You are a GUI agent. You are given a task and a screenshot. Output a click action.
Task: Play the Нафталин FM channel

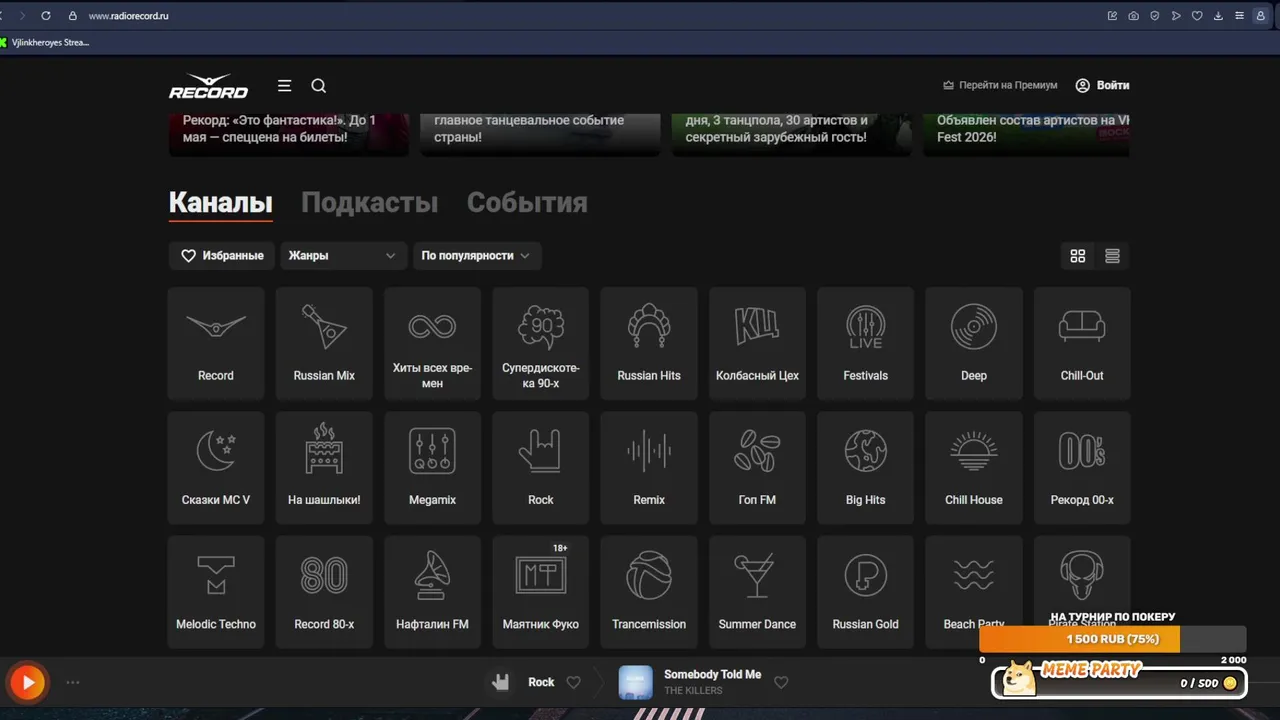(x=432, y=592)
